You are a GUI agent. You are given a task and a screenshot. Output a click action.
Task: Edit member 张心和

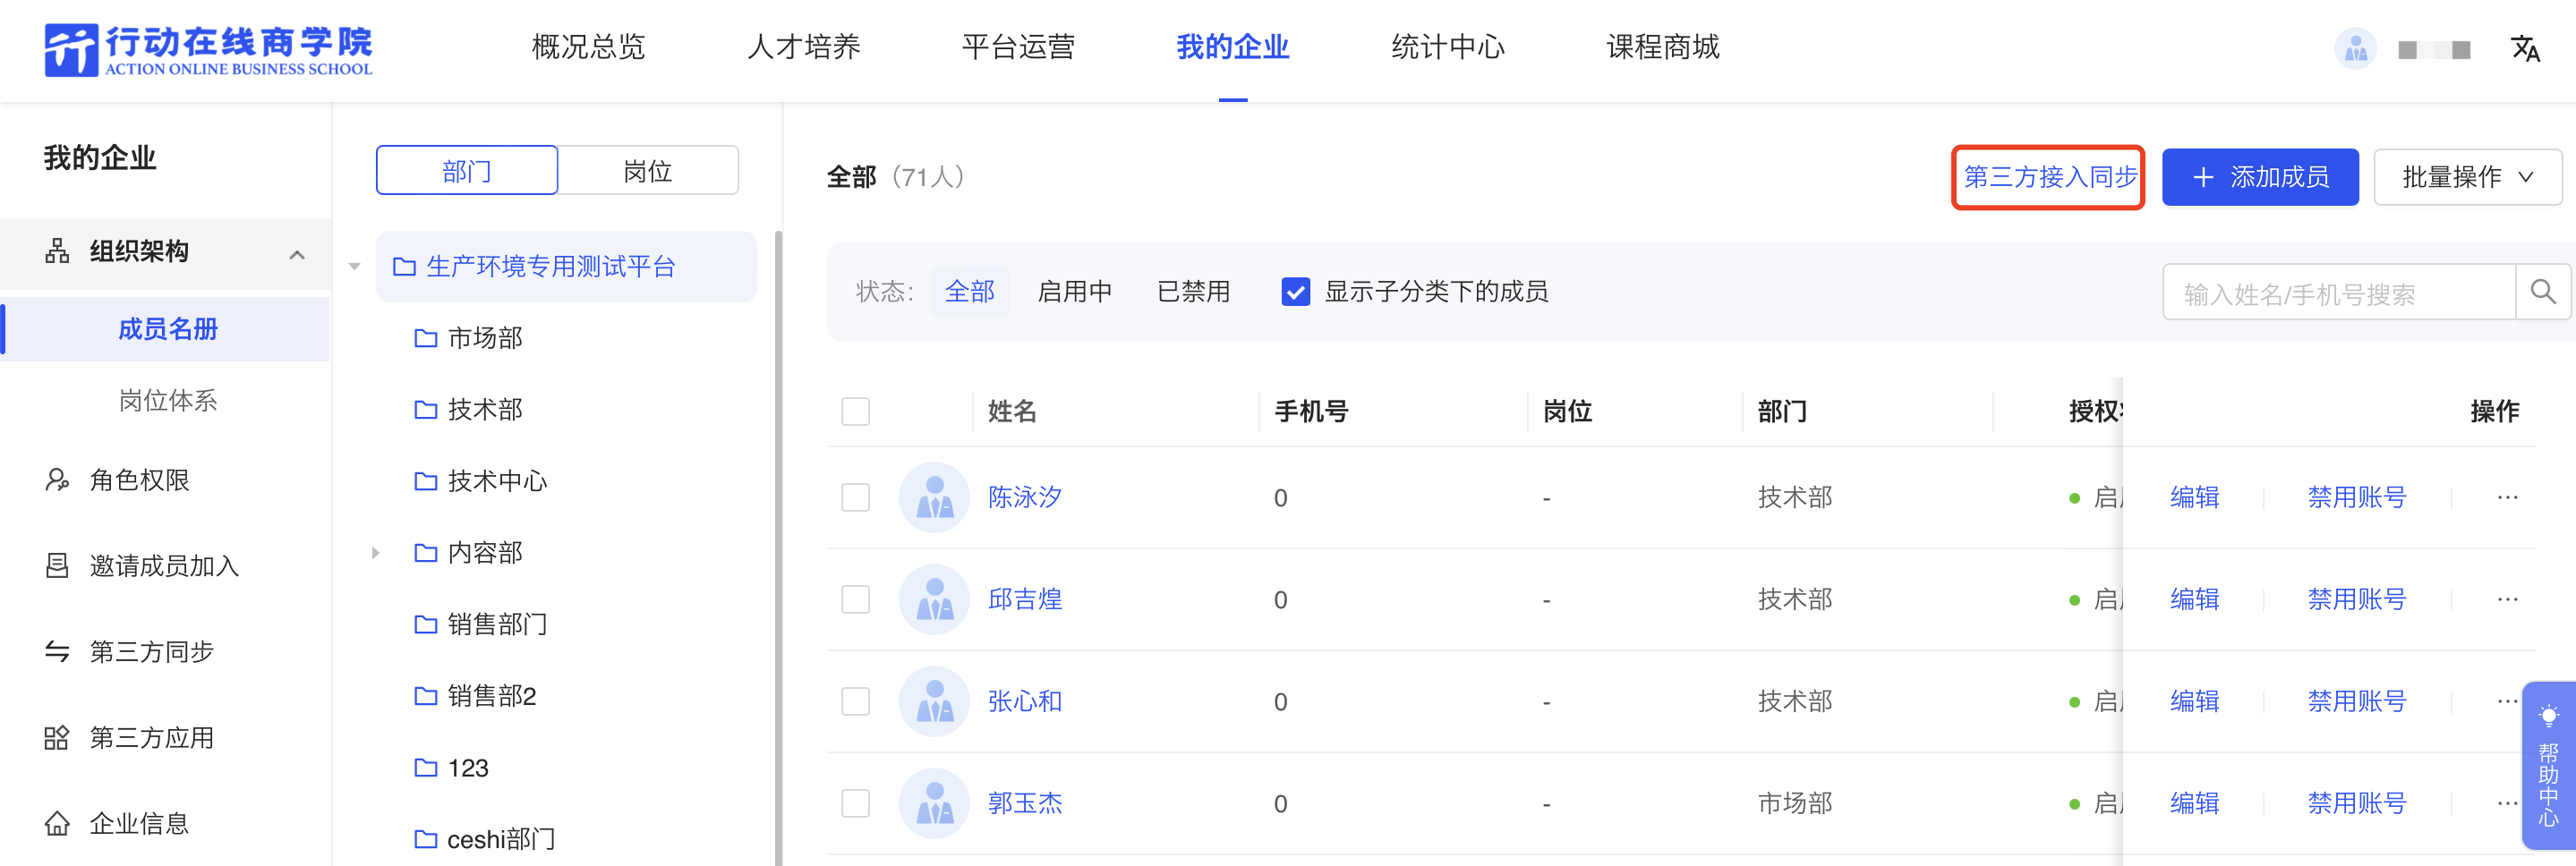tap(2194, 701)
